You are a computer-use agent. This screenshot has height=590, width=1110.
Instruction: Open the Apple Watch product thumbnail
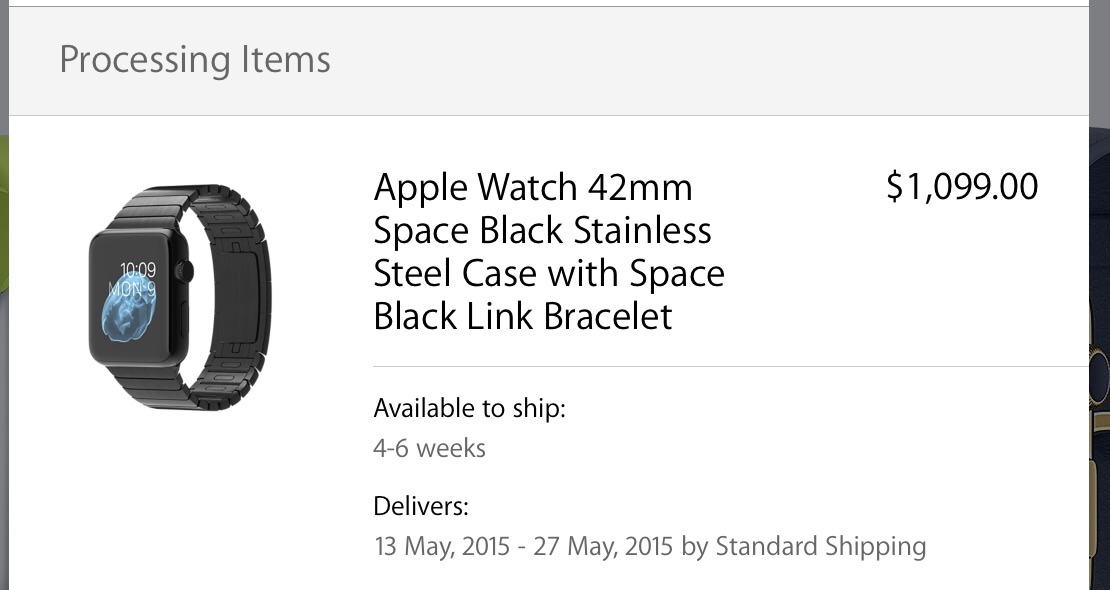tap(180, 296)
